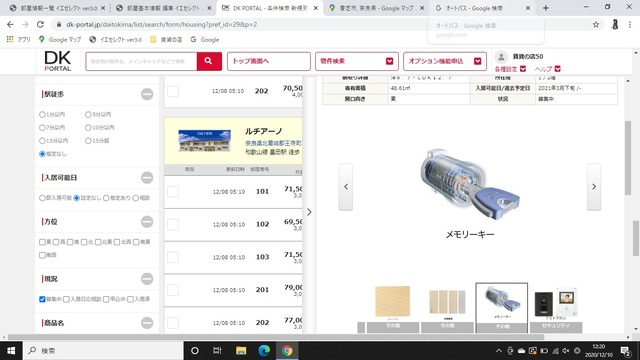Viewport: 640px width, 360px height.
Task: Tick the checkbox for room 101 row
Action: (x=173, y=191)
